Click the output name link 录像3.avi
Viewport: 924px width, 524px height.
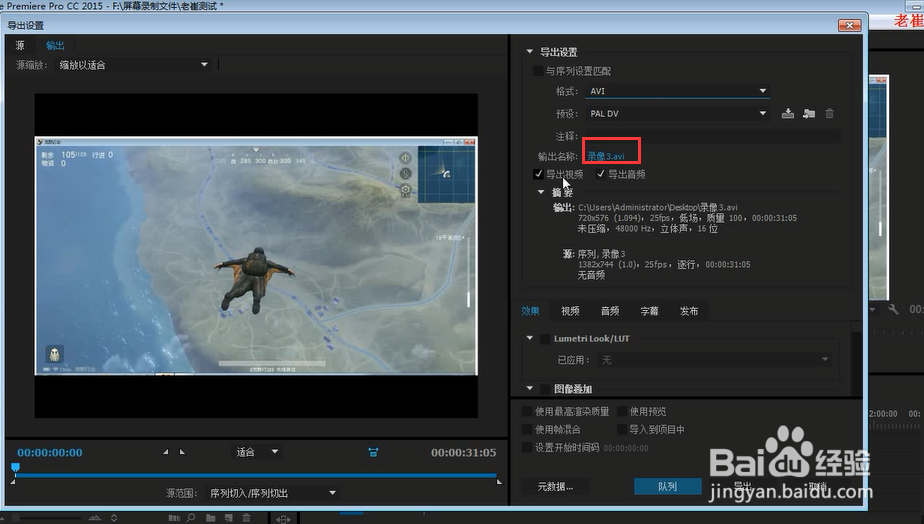coord(605,156)
